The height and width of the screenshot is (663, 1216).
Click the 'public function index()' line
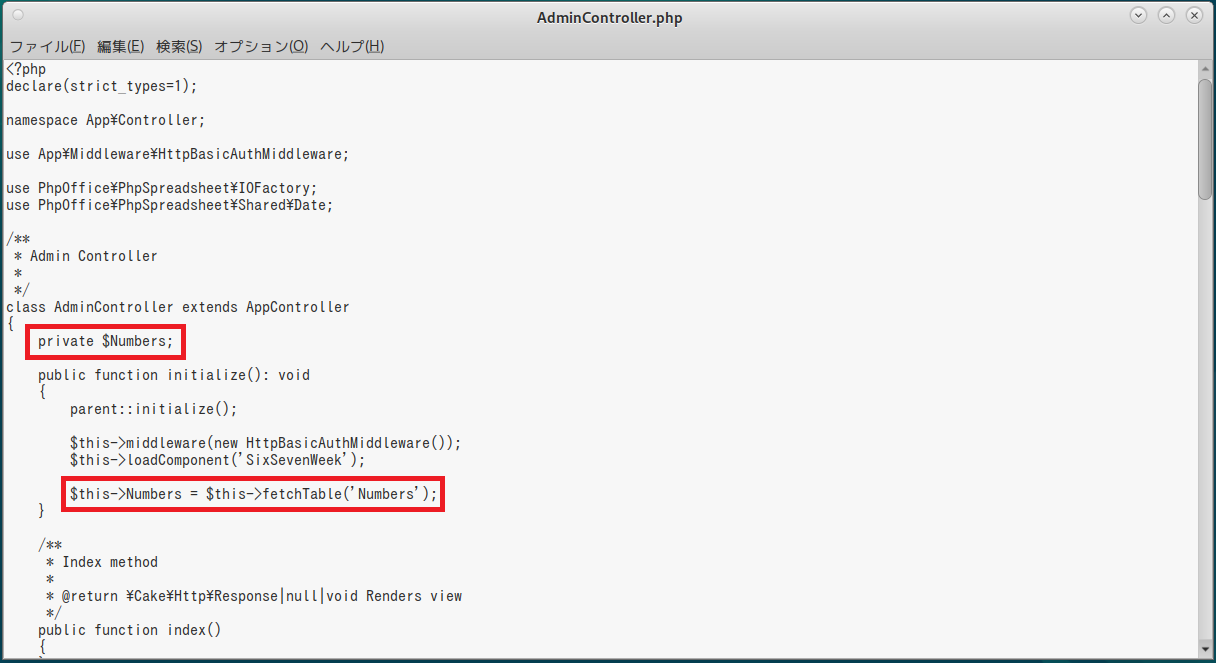pyautogui.click(x=129, y=630)
